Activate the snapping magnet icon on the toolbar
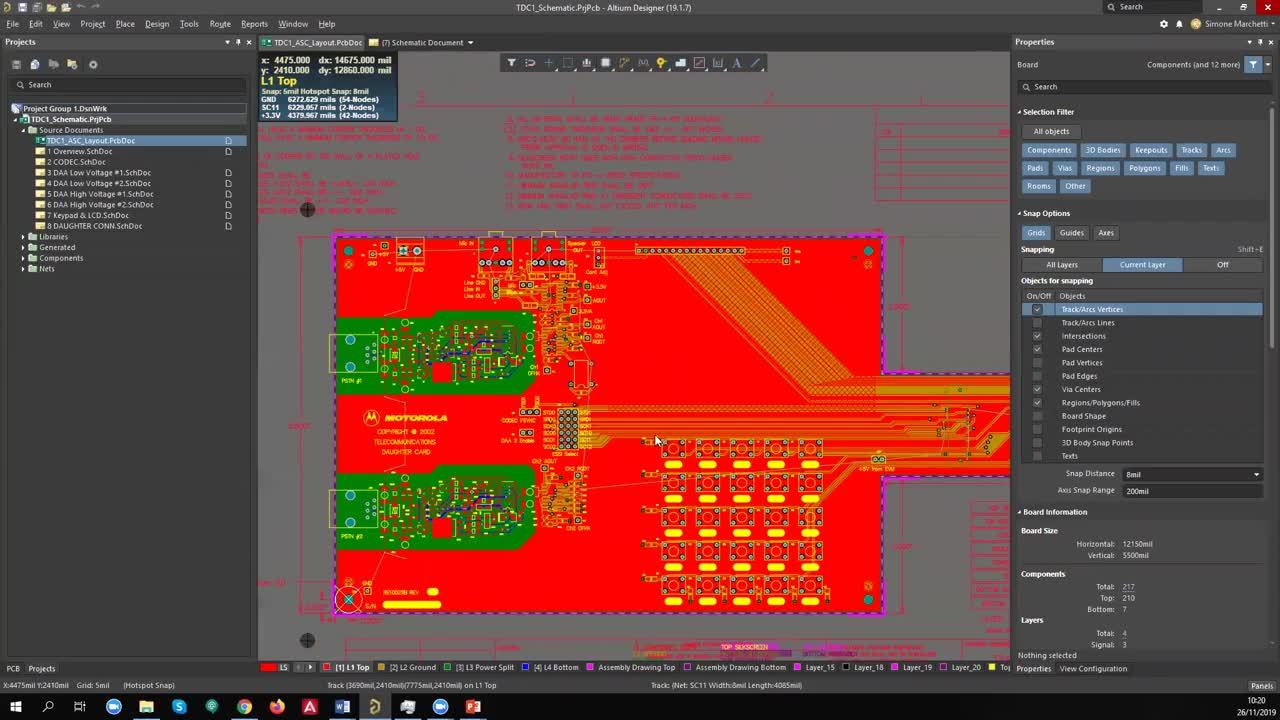The height and width of the screenshot is (720, 1280). click(530, 62)
